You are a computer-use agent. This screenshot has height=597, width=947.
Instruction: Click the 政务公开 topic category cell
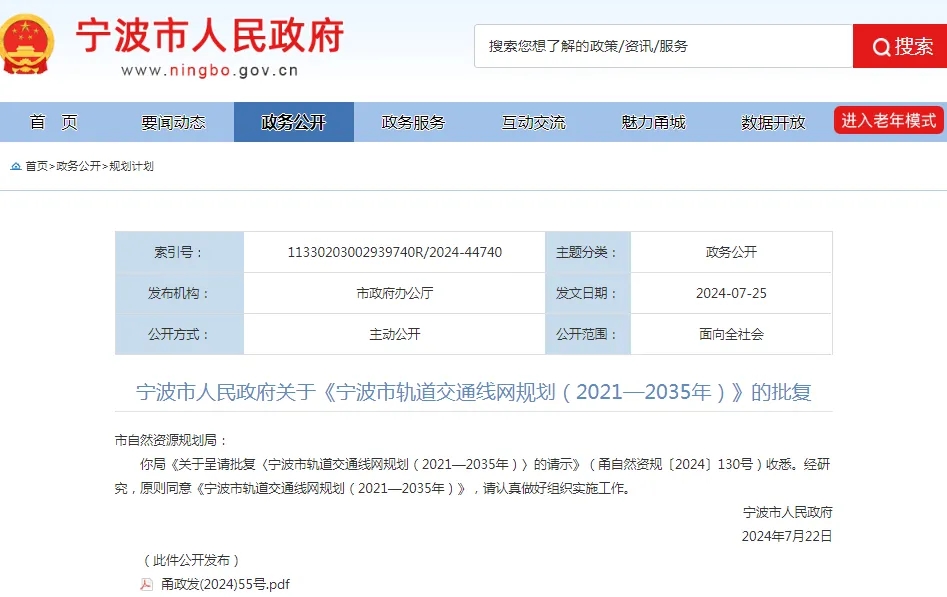tap(731, 252)
